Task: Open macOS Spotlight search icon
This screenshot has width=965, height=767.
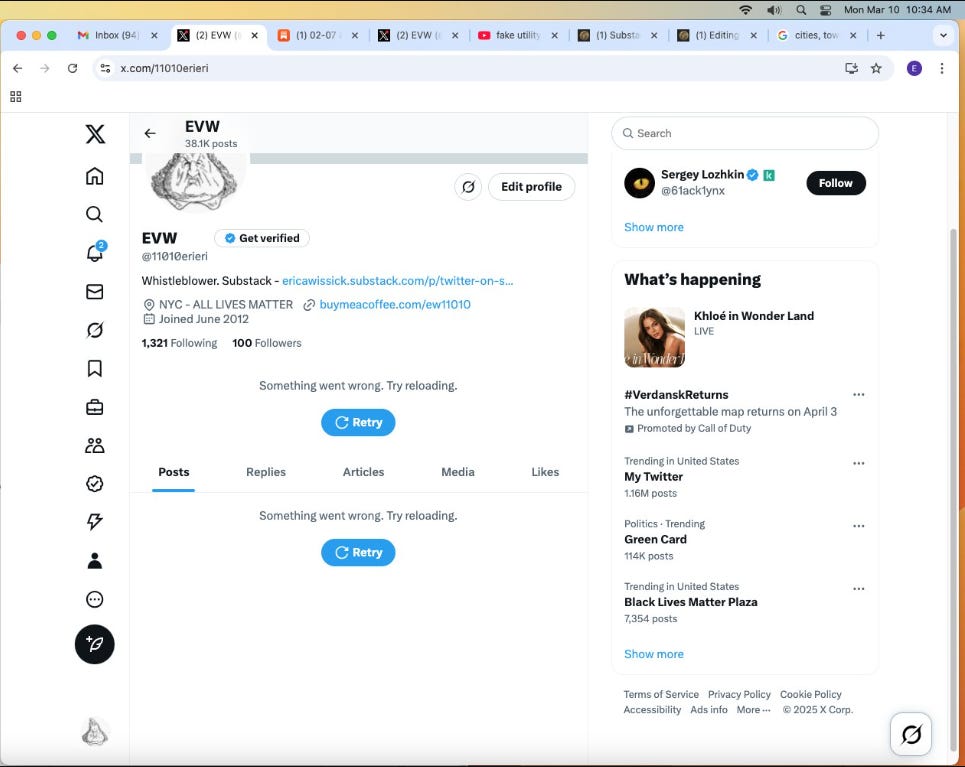Action: pyautogui.click(x=801, y=10)
